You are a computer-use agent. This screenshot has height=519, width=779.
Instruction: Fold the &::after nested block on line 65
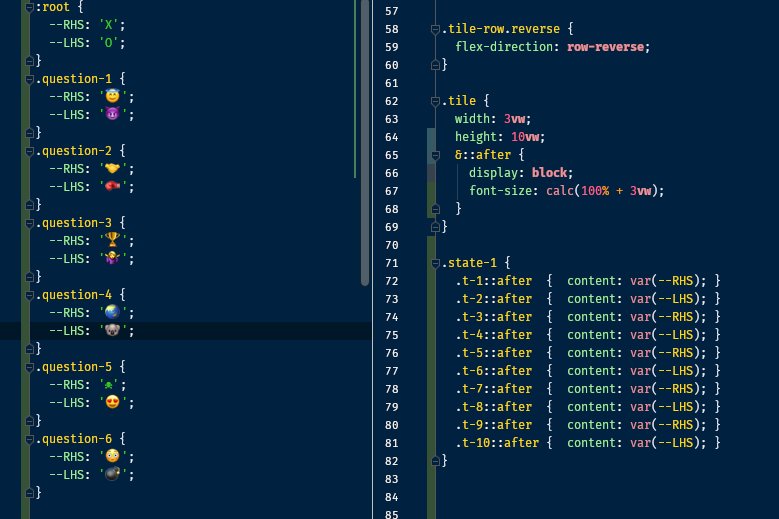(435, 155)
